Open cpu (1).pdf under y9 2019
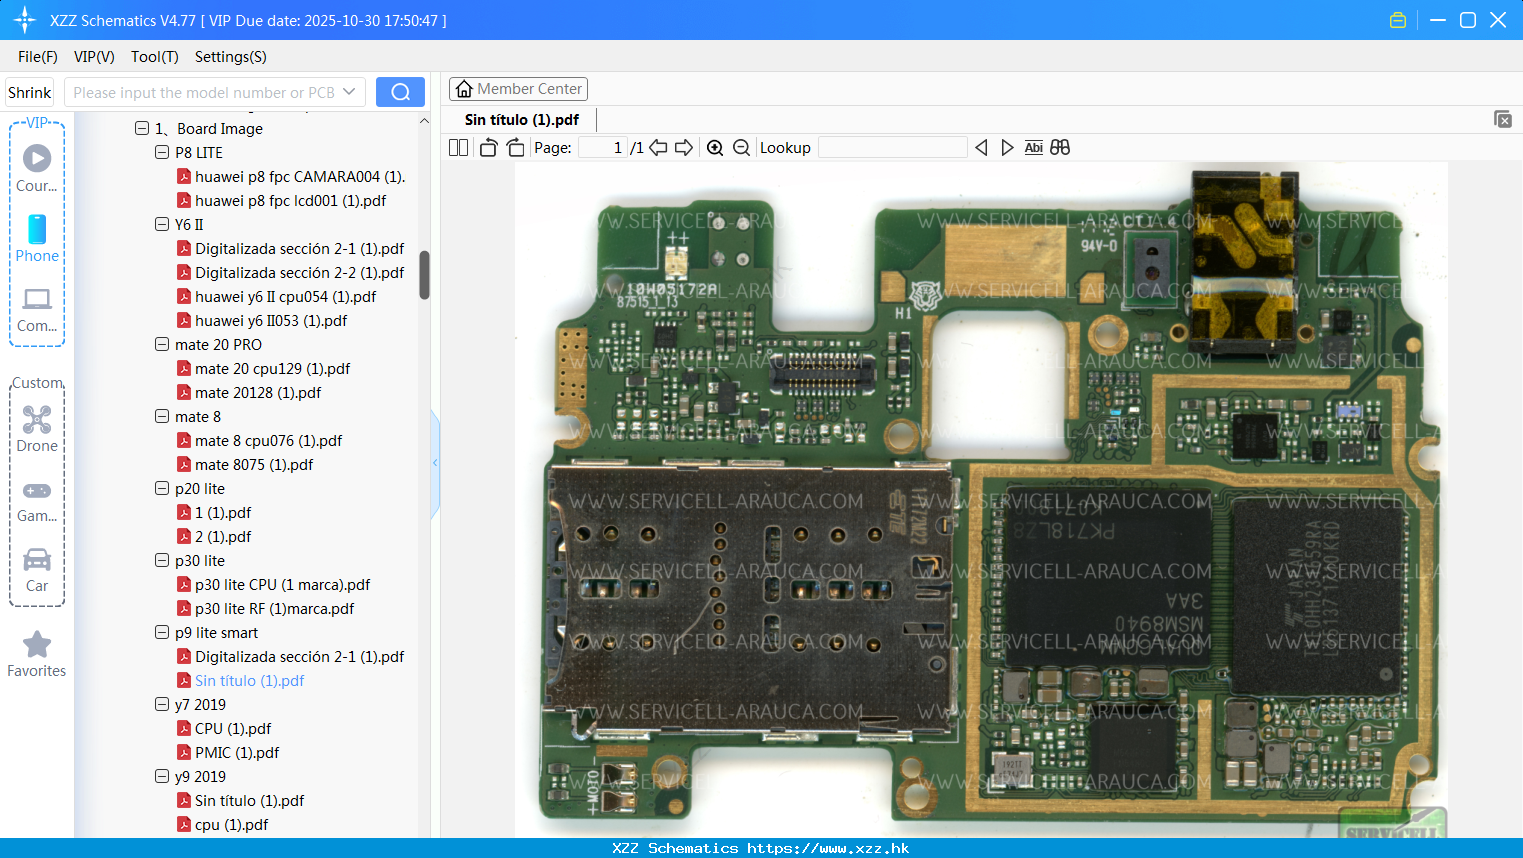Viewport: 1523px width, 858px height. pyautogui.click(x=223, y=824)
